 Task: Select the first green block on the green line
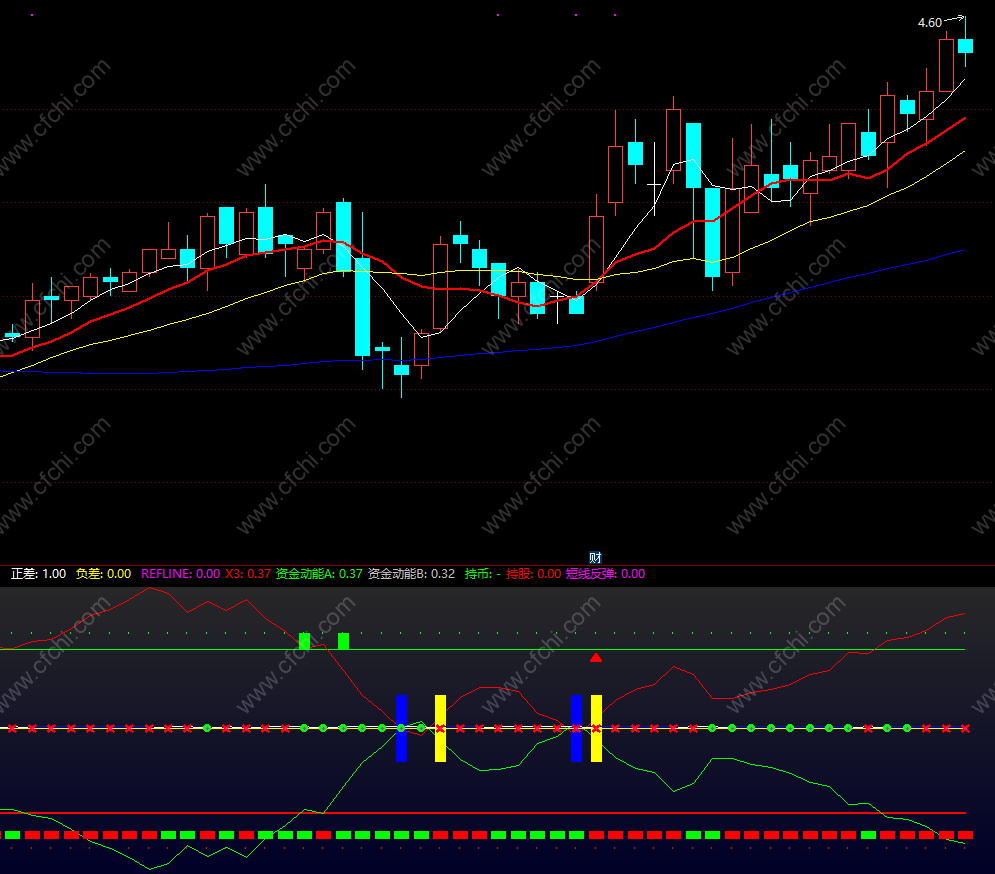click(x=305, y=641)
